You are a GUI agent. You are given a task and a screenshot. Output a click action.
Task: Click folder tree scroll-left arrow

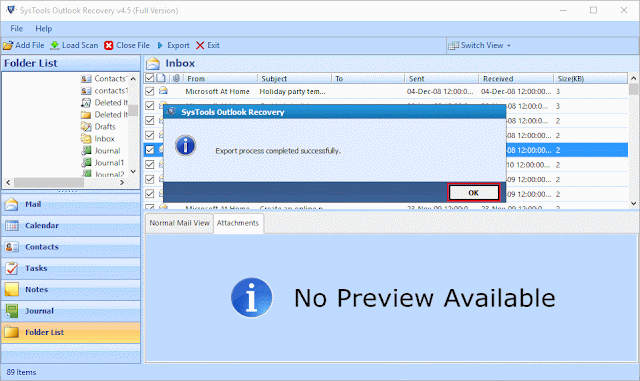pos(8,183)
